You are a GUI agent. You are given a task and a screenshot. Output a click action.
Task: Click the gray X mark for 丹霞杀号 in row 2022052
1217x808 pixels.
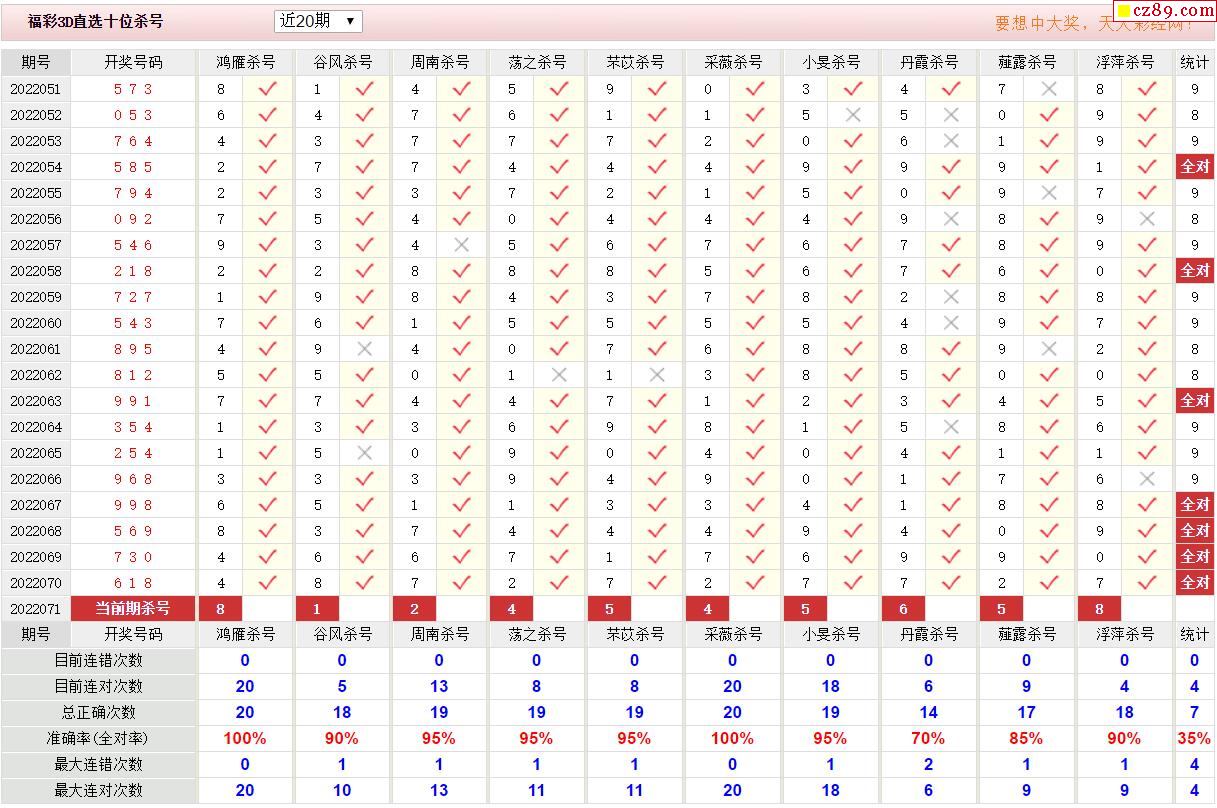[x=951, y=115]
